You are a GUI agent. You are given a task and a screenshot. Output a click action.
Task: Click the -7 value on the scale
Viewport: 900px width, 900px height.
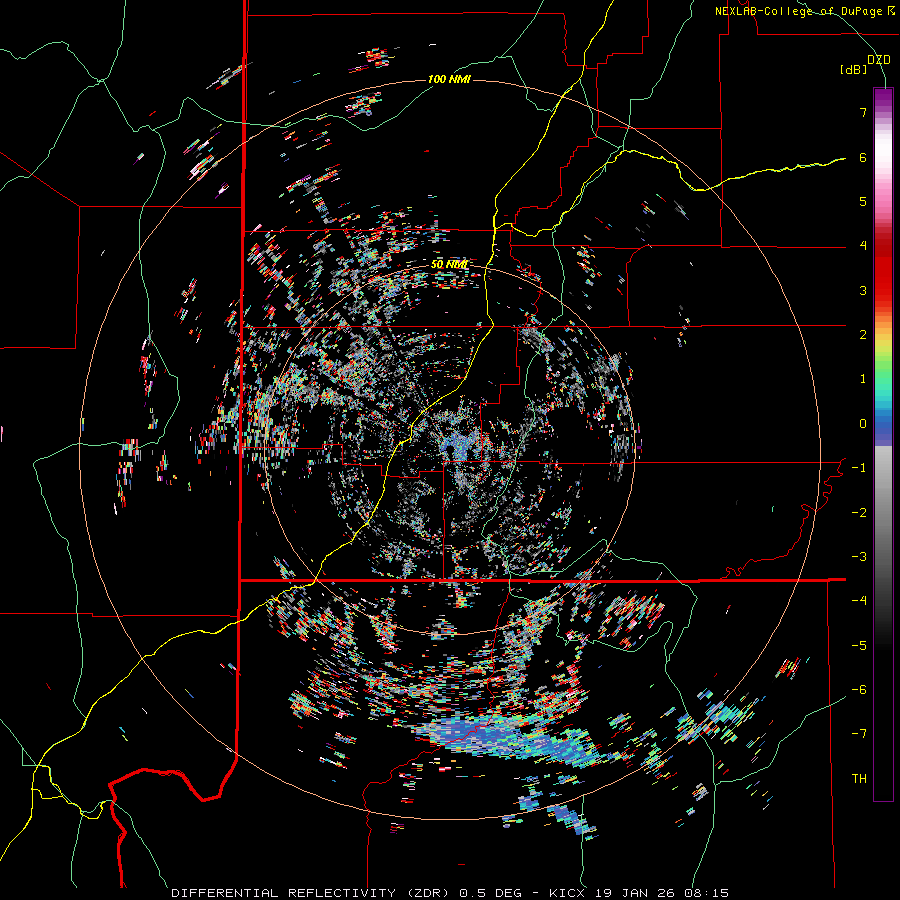pyautogui.click(x=859, y=734)
